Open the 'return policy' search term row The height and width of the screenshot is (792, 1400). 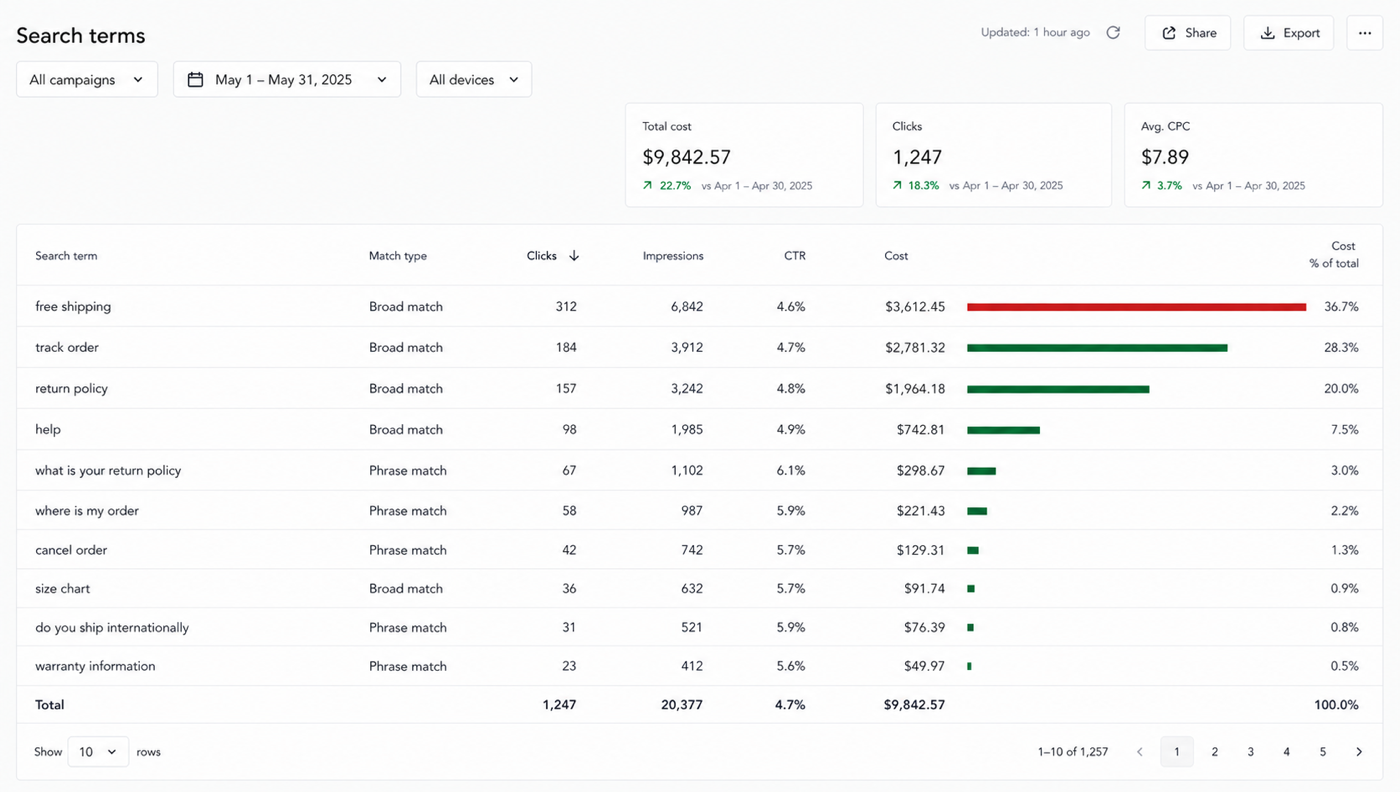[x=699, y=389]
